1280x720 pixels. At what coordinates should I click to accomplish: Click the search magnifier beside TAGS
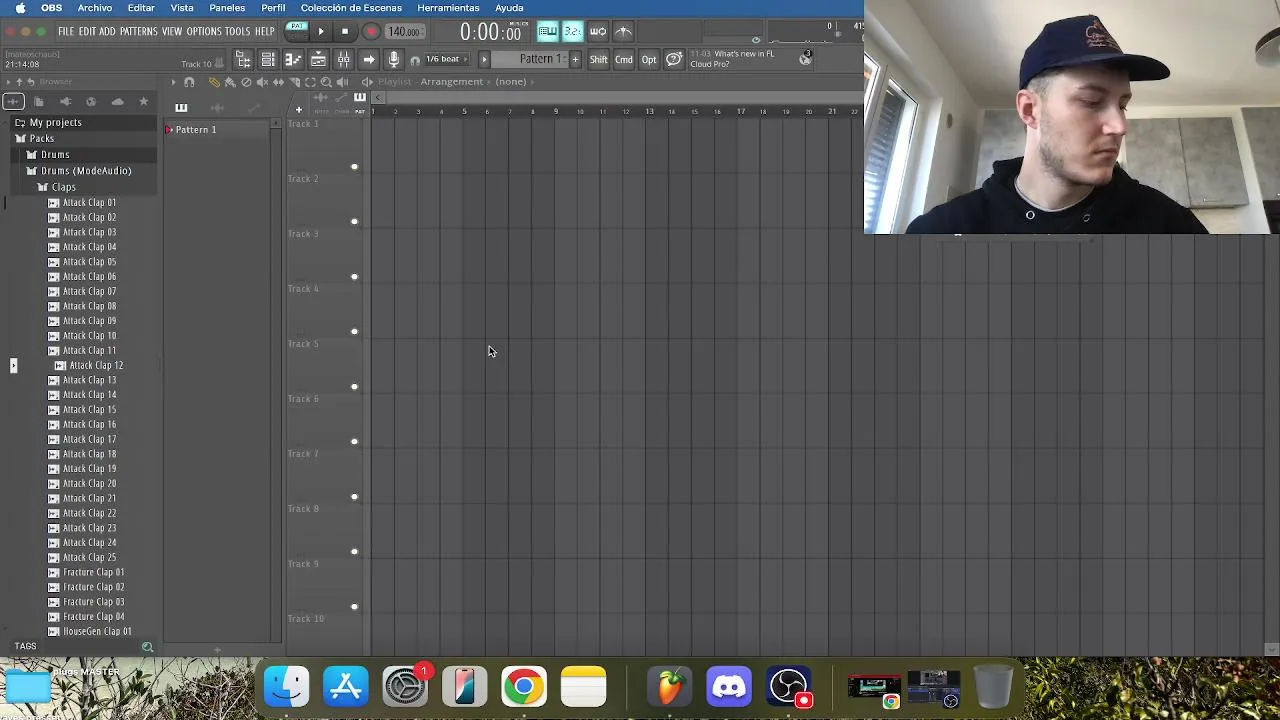click(147, 647)
